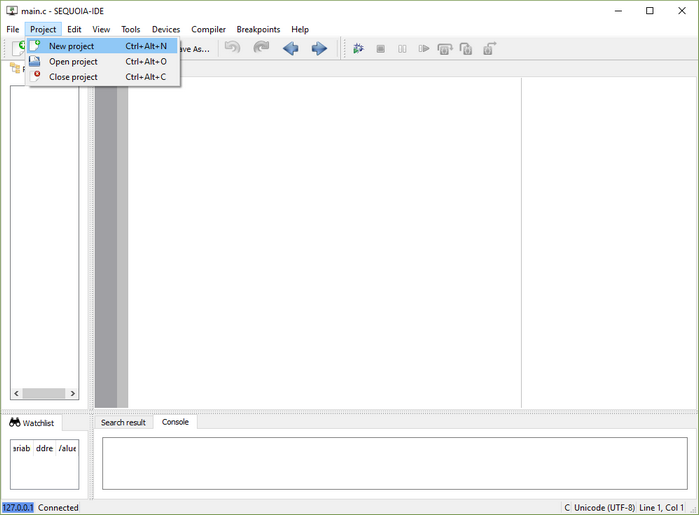The image size is (699, 515).
Task: Click the blue forward navigation arrow
Action: pos(319,48)
